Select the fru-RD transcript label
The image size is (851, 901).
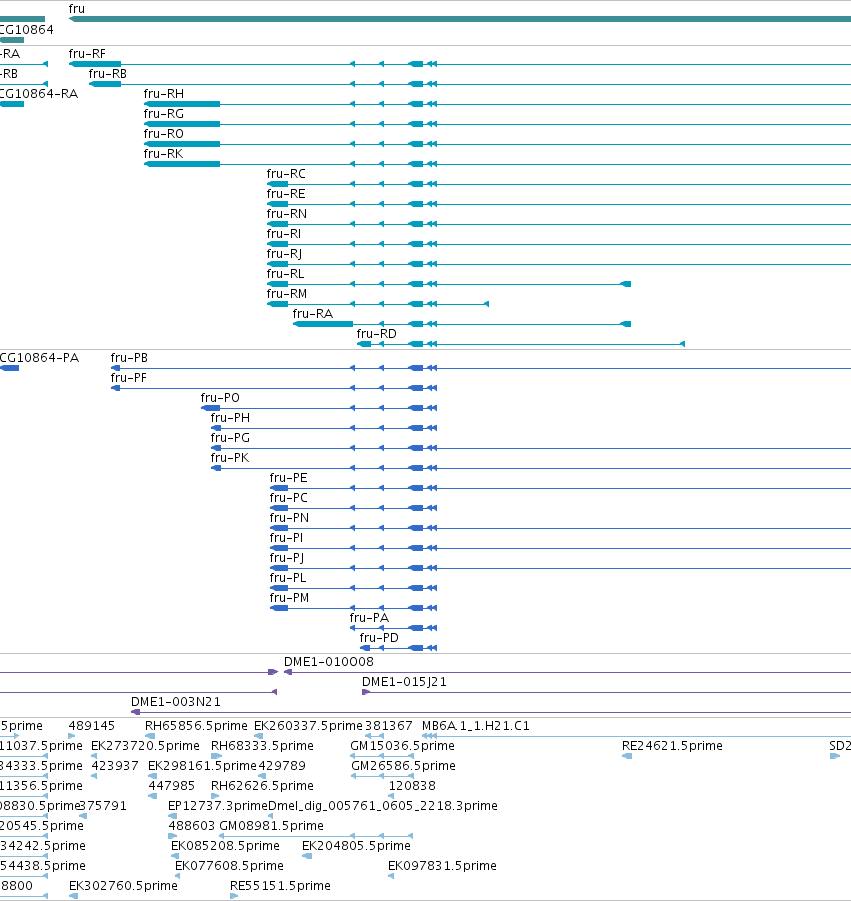click(x=376, y=334)
